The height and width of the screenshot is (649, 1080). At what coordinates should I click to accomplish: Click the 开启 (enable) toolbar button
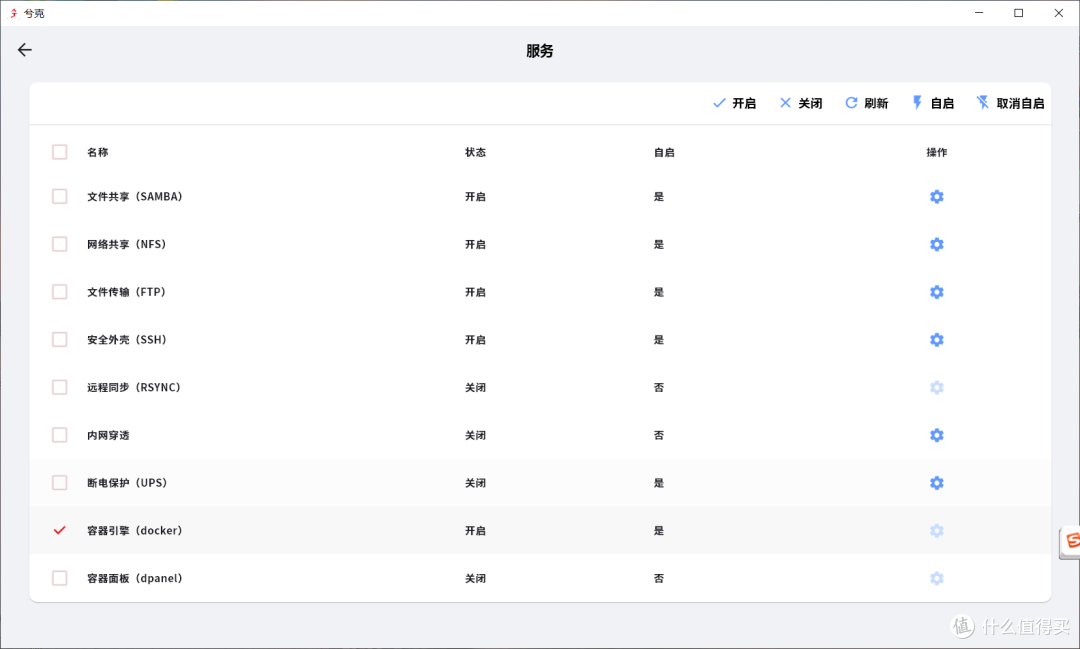734,103
